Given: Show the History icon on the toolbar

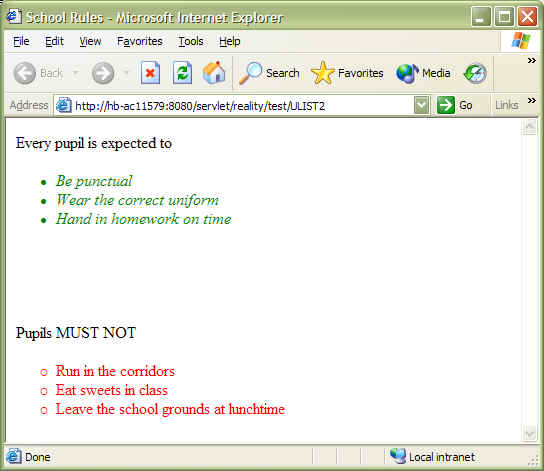Looking at the screenshot, I should [475, 73].
